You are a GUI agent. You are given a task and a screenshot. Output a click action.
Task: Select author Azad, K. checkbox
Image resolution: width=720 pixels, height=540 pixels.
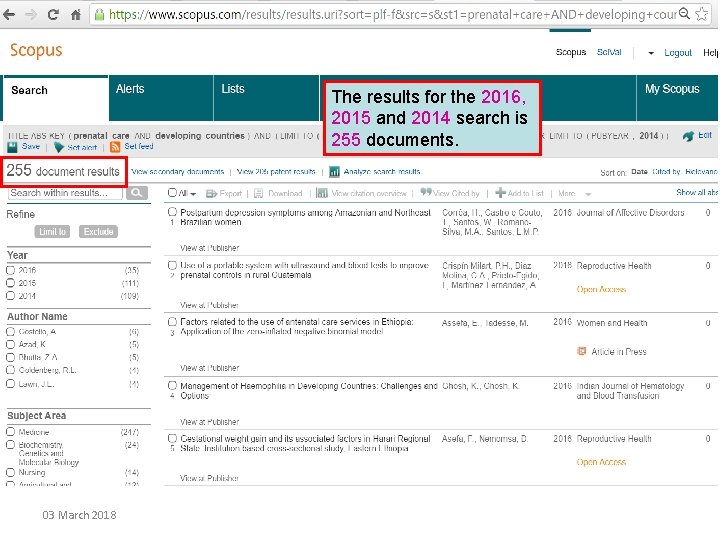[11, 344]
